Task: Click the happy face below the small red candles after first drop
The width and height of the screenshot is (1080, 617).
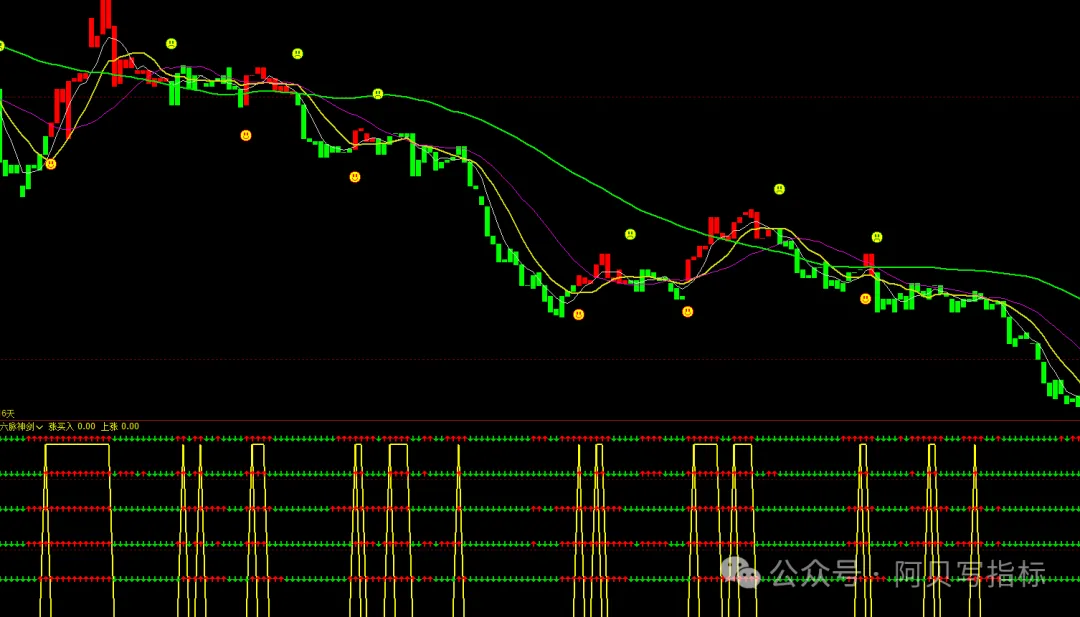Action: [x=355, y=177]
